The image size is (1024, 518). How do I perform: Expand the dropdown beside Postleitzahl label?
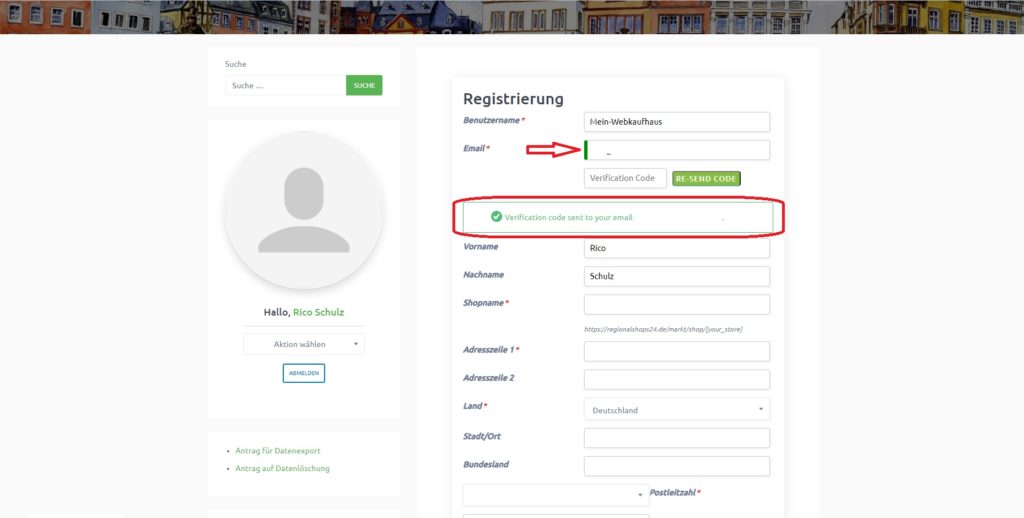tap(556, 495)
